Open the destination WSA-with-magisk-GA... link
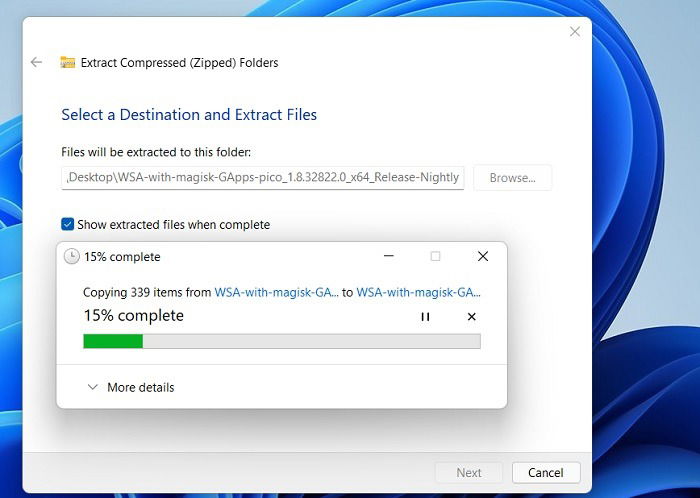 pyautogui.click(x=418, y=292)
